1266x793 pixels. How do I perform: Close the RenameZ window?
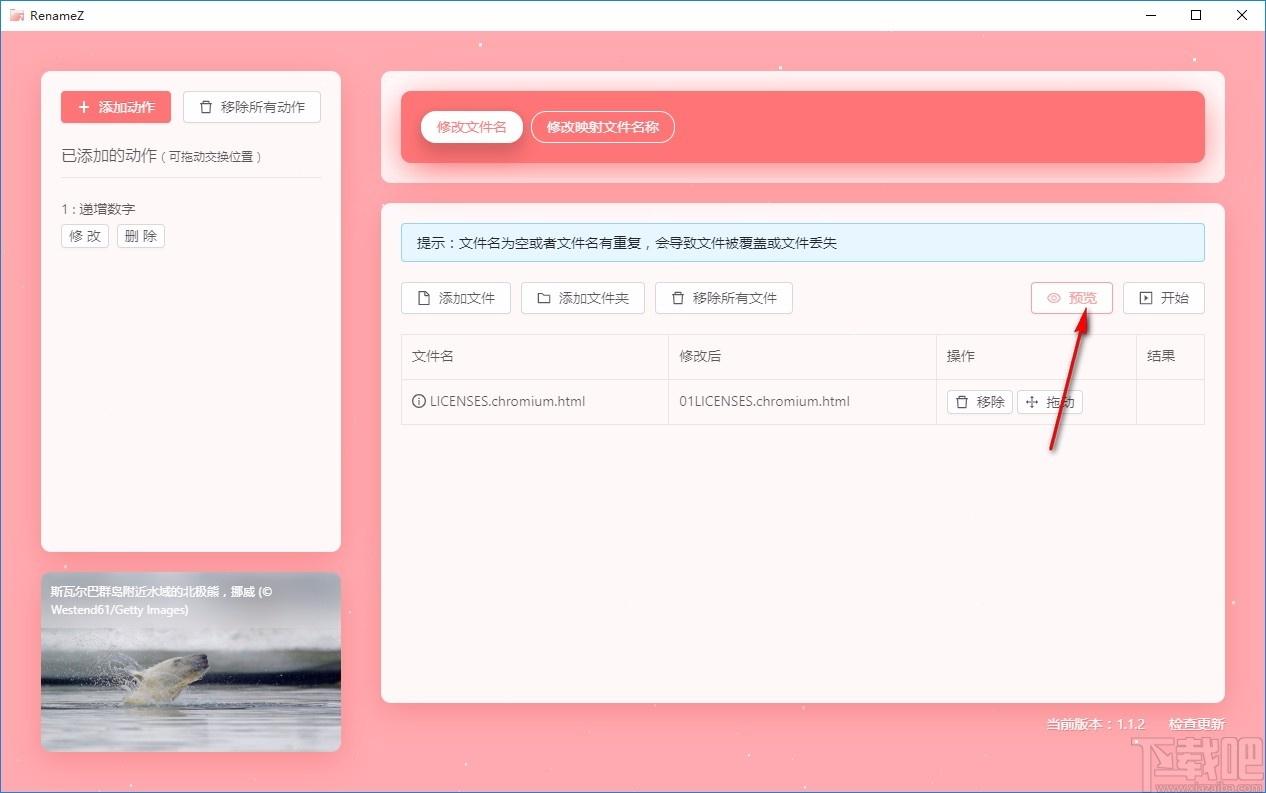(x=1242, y=15)
